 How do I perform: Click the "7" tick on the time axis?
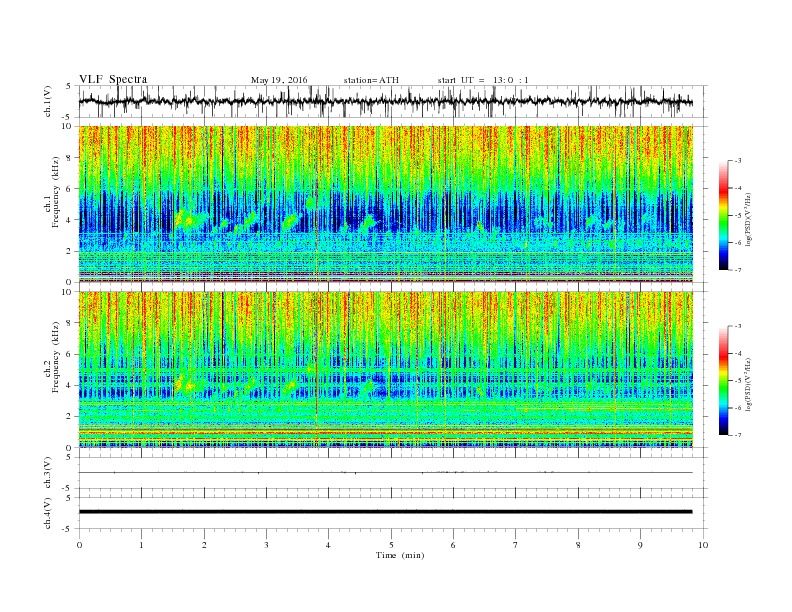pyautogui.click(x=516, y=545)
